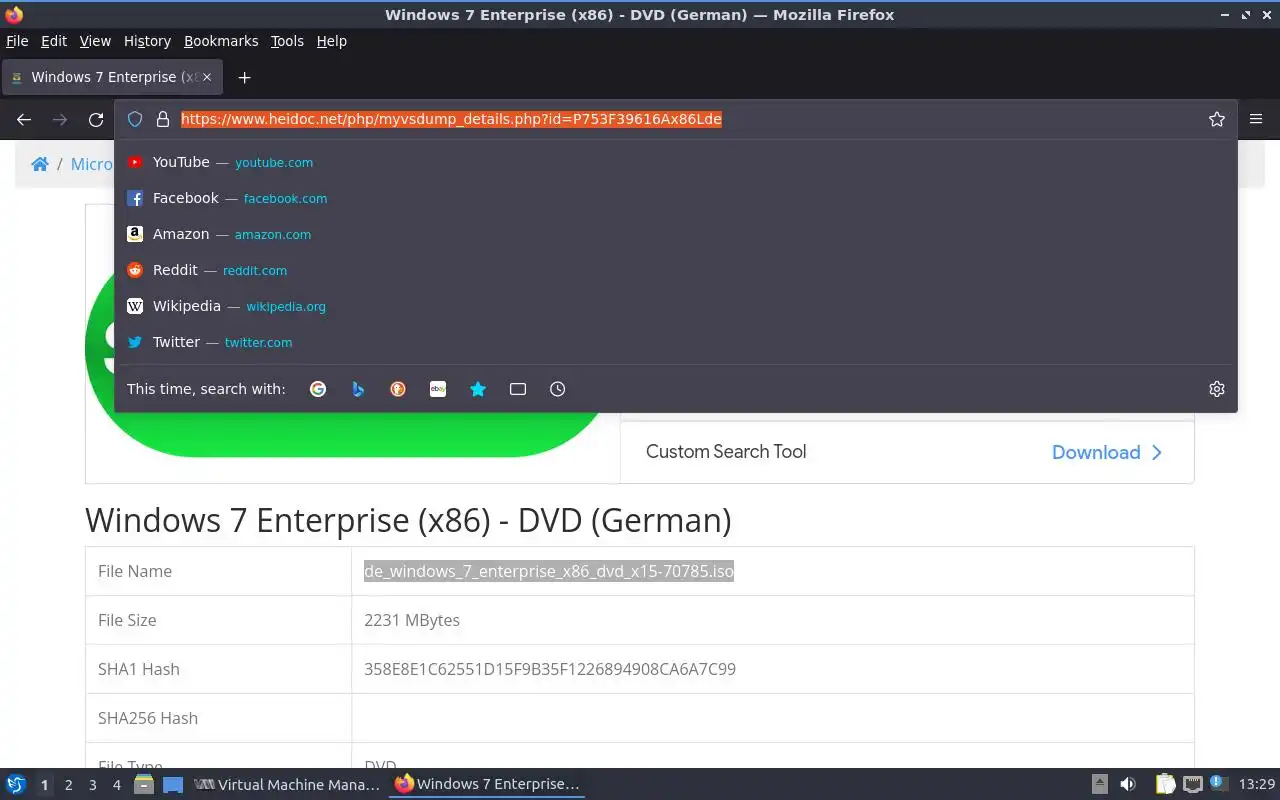The height and width of the screenshot is (800, 1280).
Task: Click the highlighted URL in address bar
Action: click(451, 119)
